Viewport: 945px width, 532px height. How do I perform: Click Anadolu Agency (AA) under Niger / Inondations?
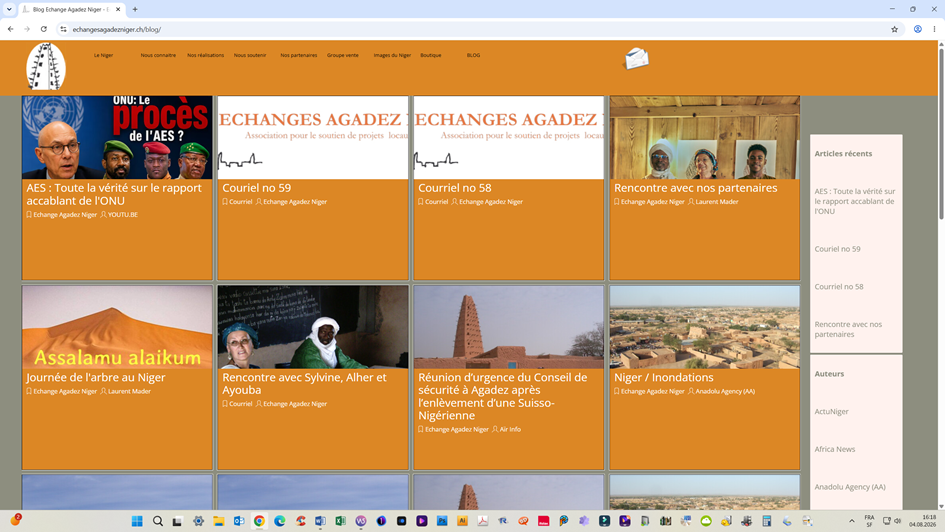point(725,392)
